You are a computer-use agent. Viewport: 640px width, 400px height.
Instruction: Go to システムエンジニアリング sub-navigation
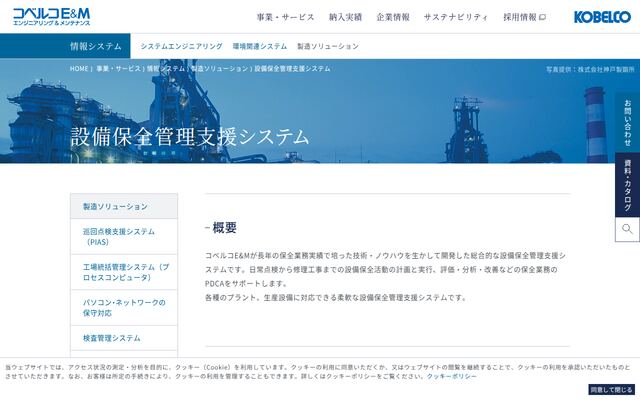(181, 46)
